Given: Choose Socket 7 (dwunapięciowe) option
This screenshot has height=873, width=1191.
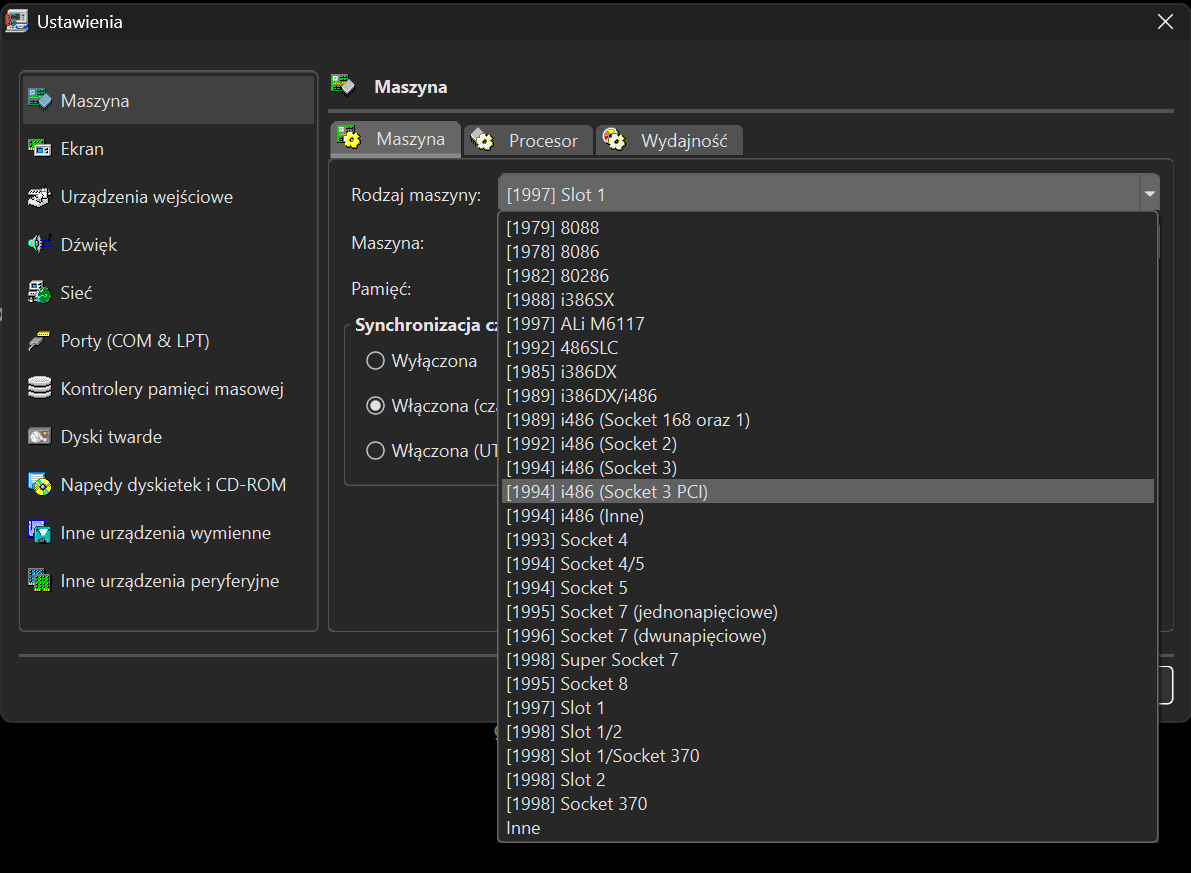Looking at the screenshot, I should (828, 636).
